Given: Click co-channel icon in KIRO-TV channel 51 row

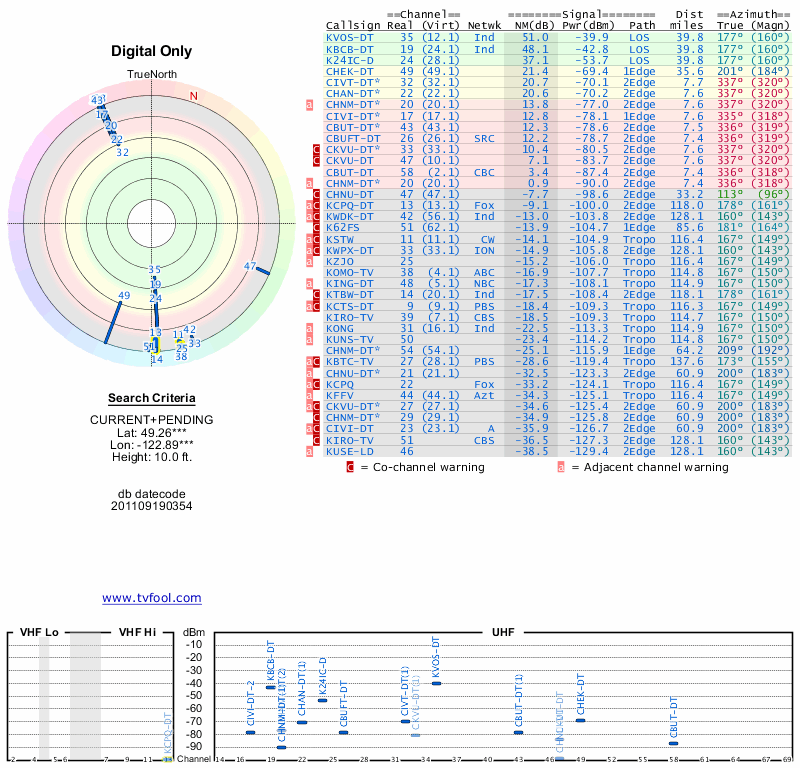Looking at the screenshot, I should [316, 440].
